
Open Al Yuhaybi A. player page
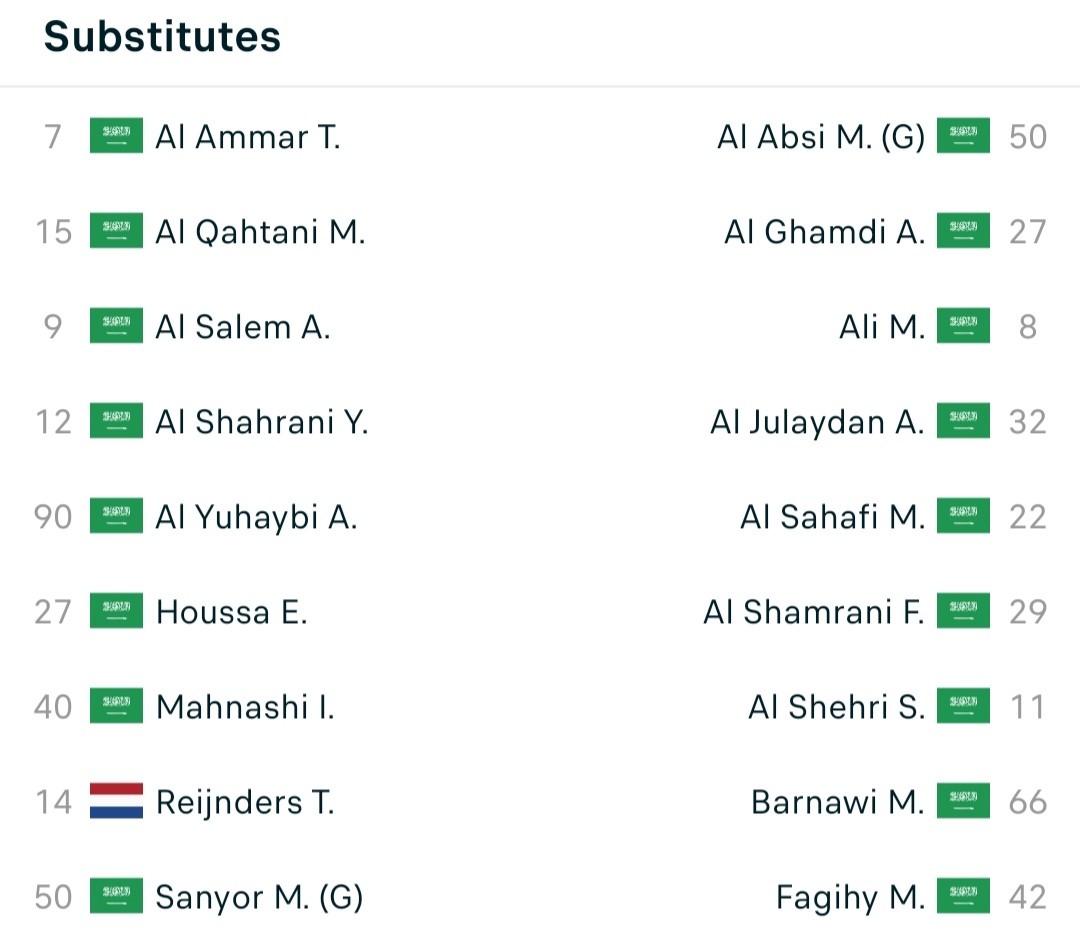coord(256,517)
